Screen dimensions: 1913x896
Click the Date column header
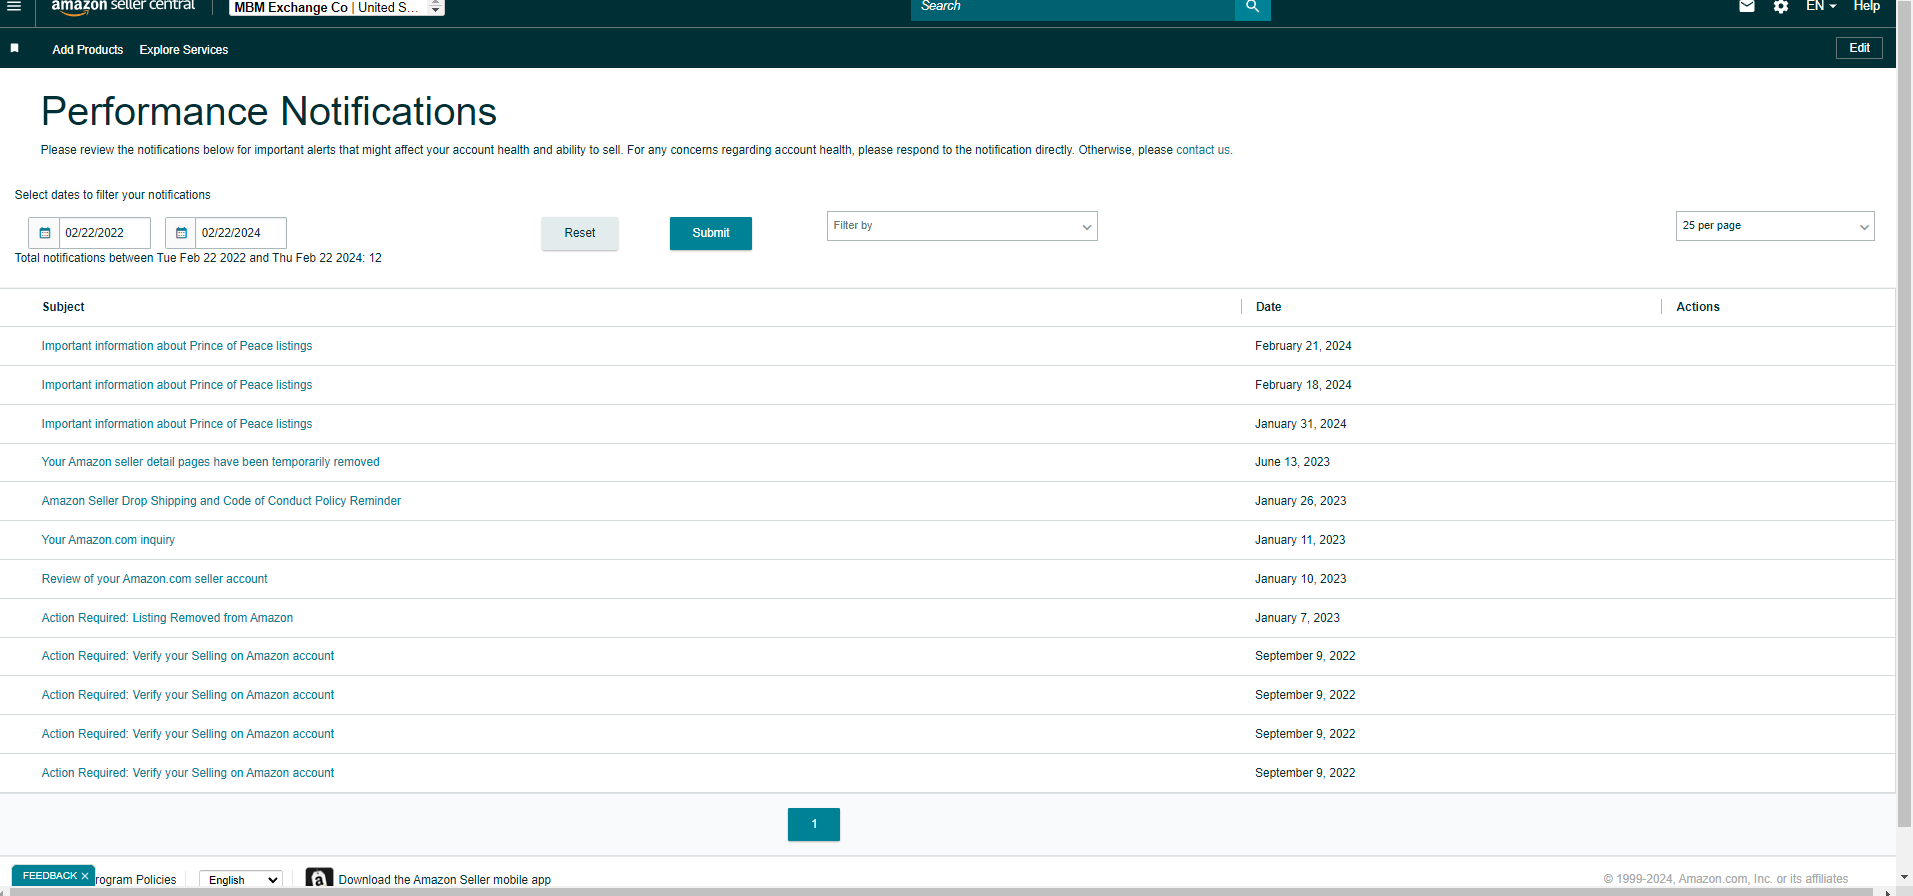tap(1269, 307)
